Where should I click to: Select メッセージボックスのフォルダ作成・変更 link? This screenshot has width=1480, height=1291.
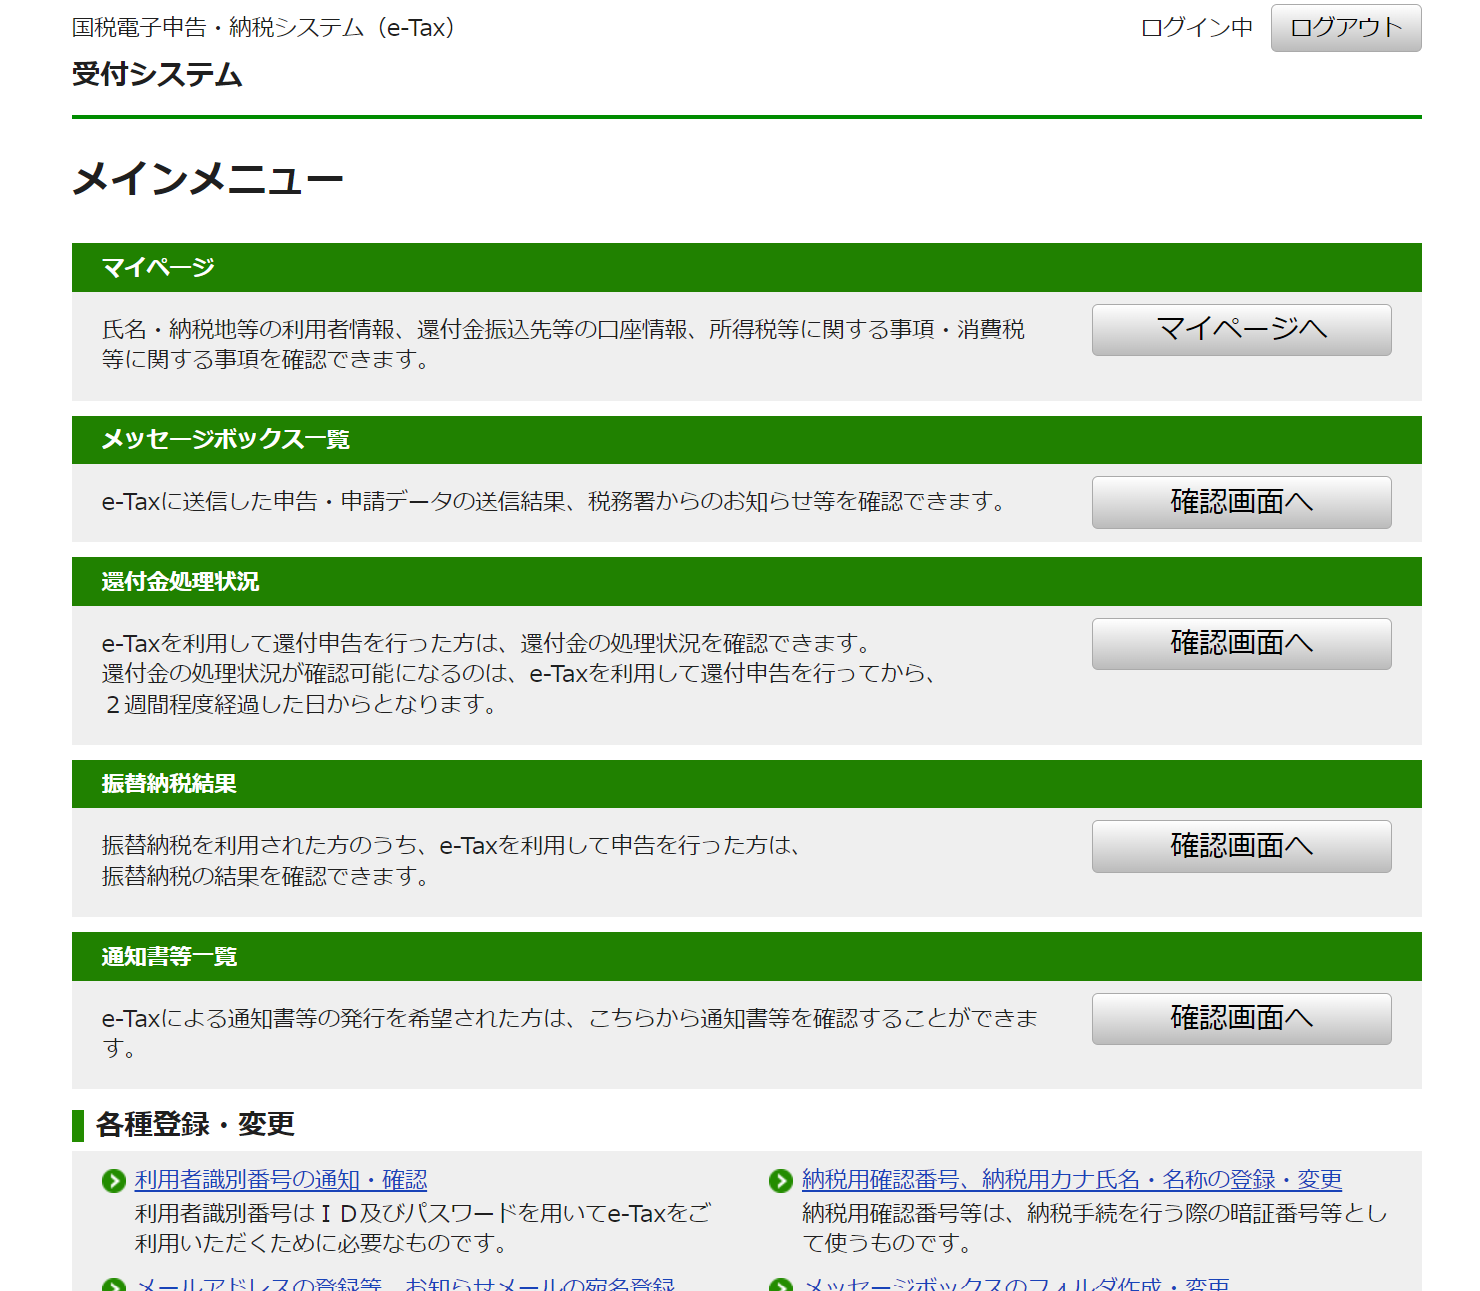coord(1016,1284)
